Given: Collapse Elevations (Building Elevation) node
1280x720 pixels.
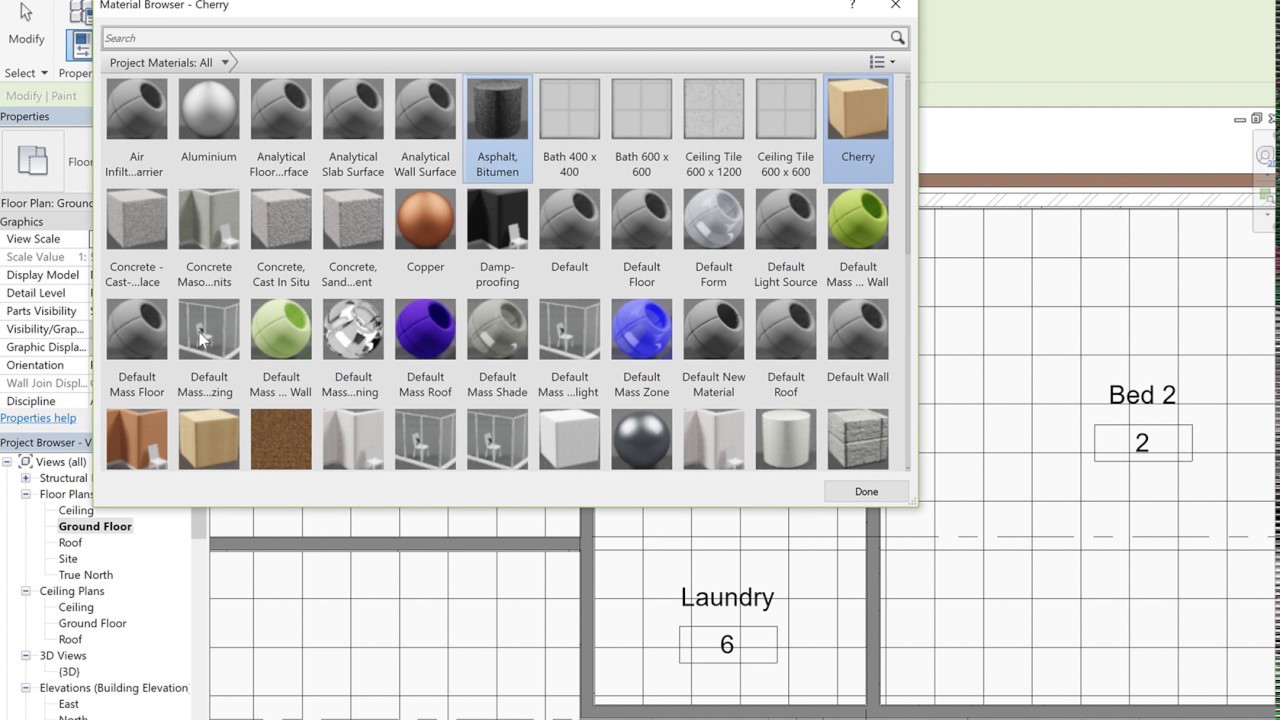Looking at the screenshot, I should tap(26, 688).
